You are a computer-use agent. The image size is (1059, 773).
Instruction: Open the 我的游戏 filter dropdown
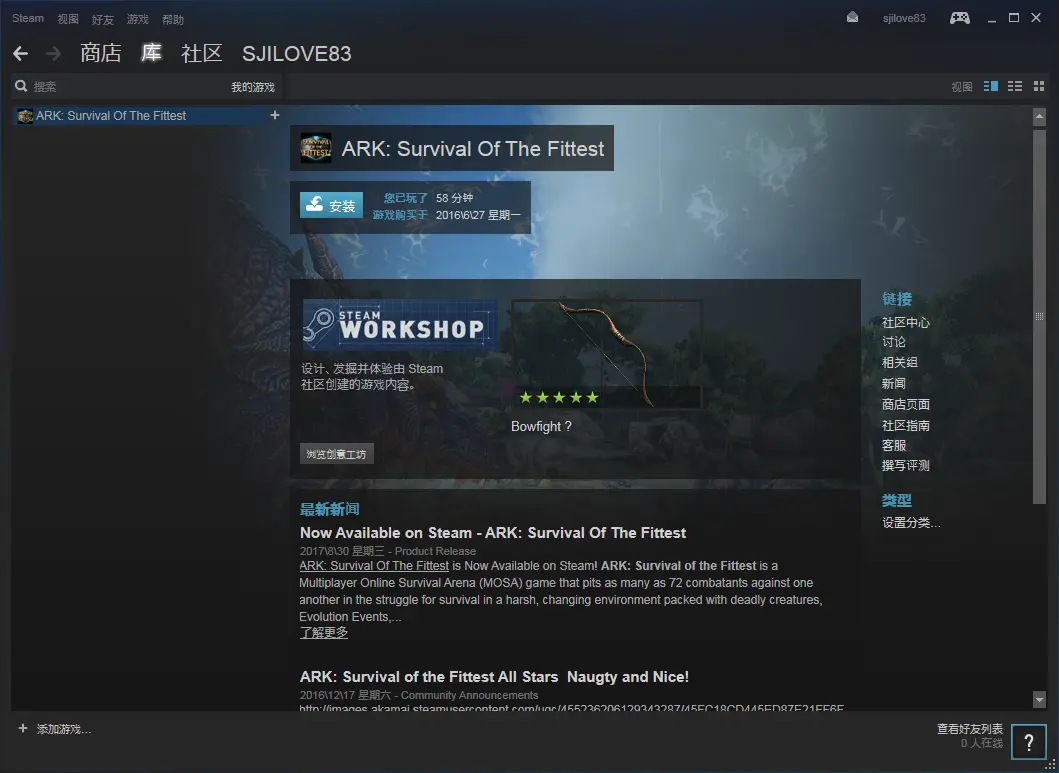(253, 87)
